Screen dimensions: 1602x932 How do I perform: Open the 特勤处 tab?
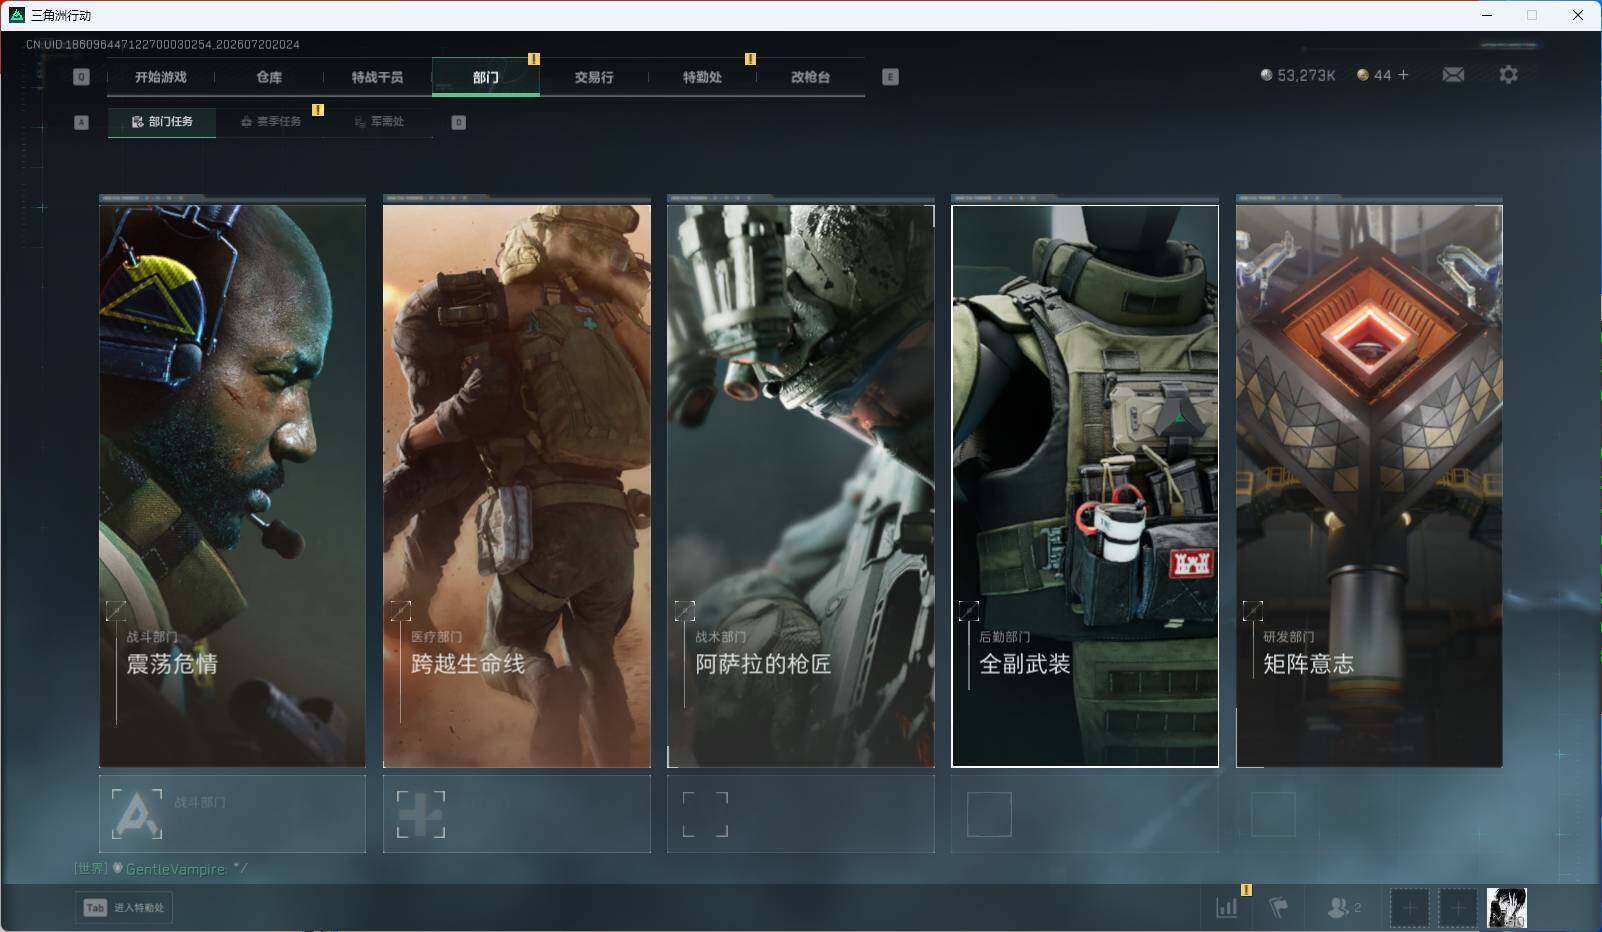[702, 77]
